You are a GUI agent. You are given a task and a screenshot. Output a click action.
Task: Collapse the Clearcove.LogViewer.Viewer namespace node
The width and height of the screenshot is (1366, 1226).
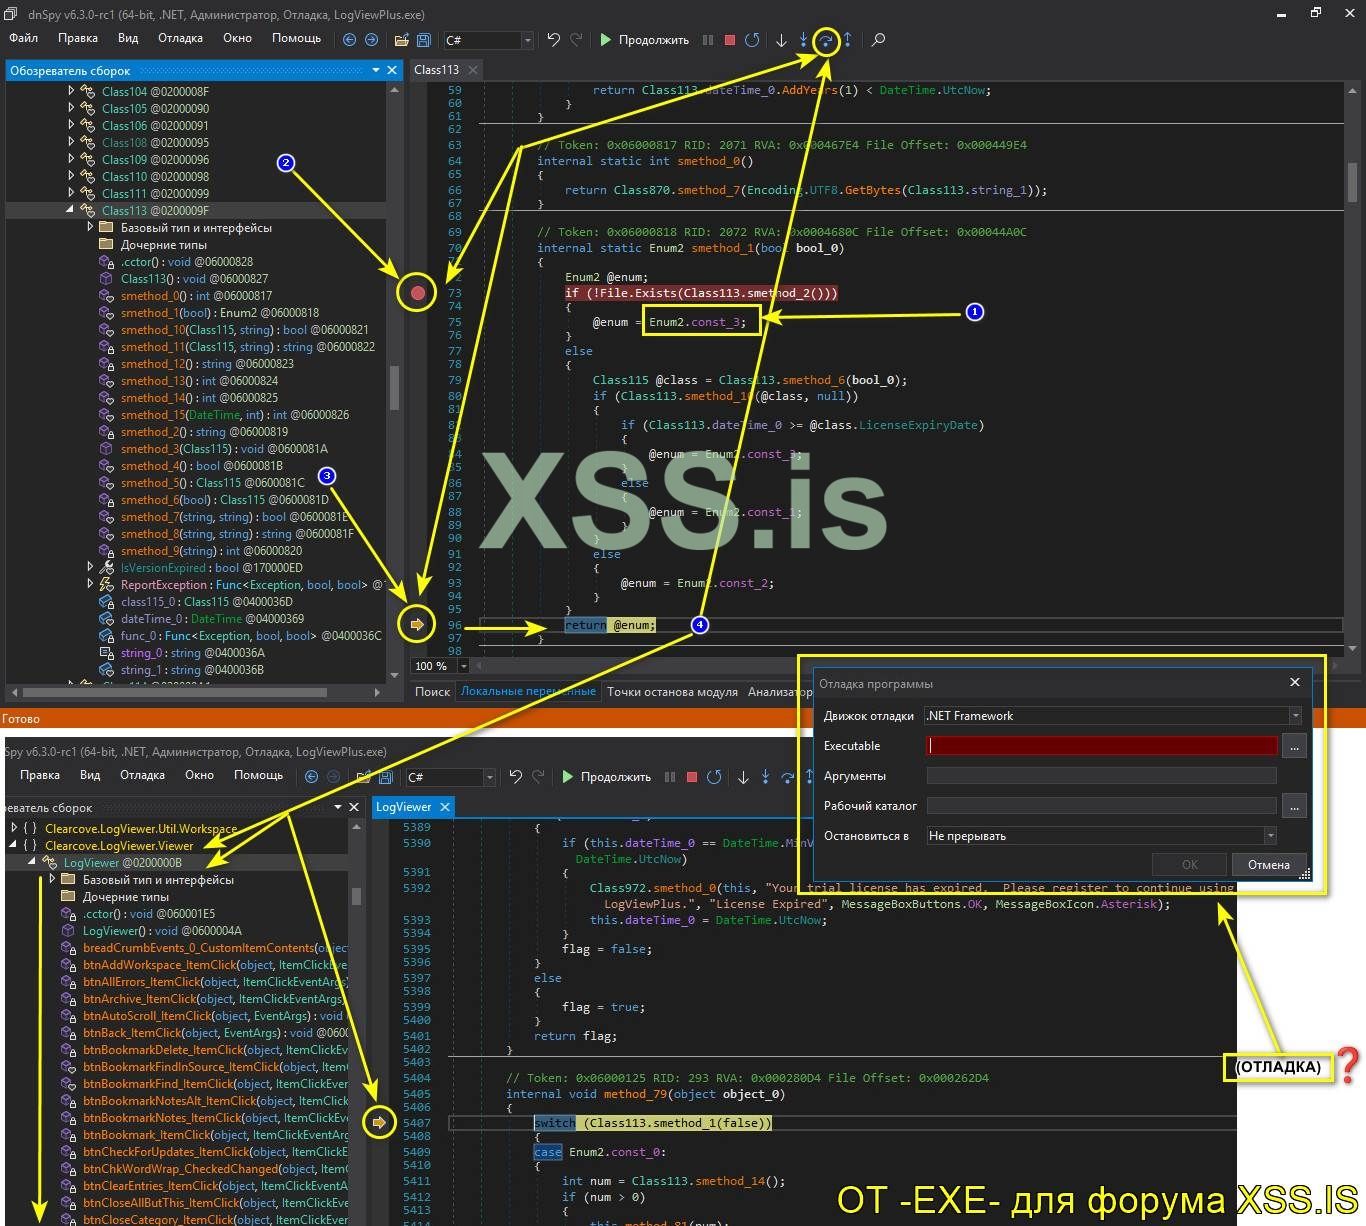click(14, 845)
